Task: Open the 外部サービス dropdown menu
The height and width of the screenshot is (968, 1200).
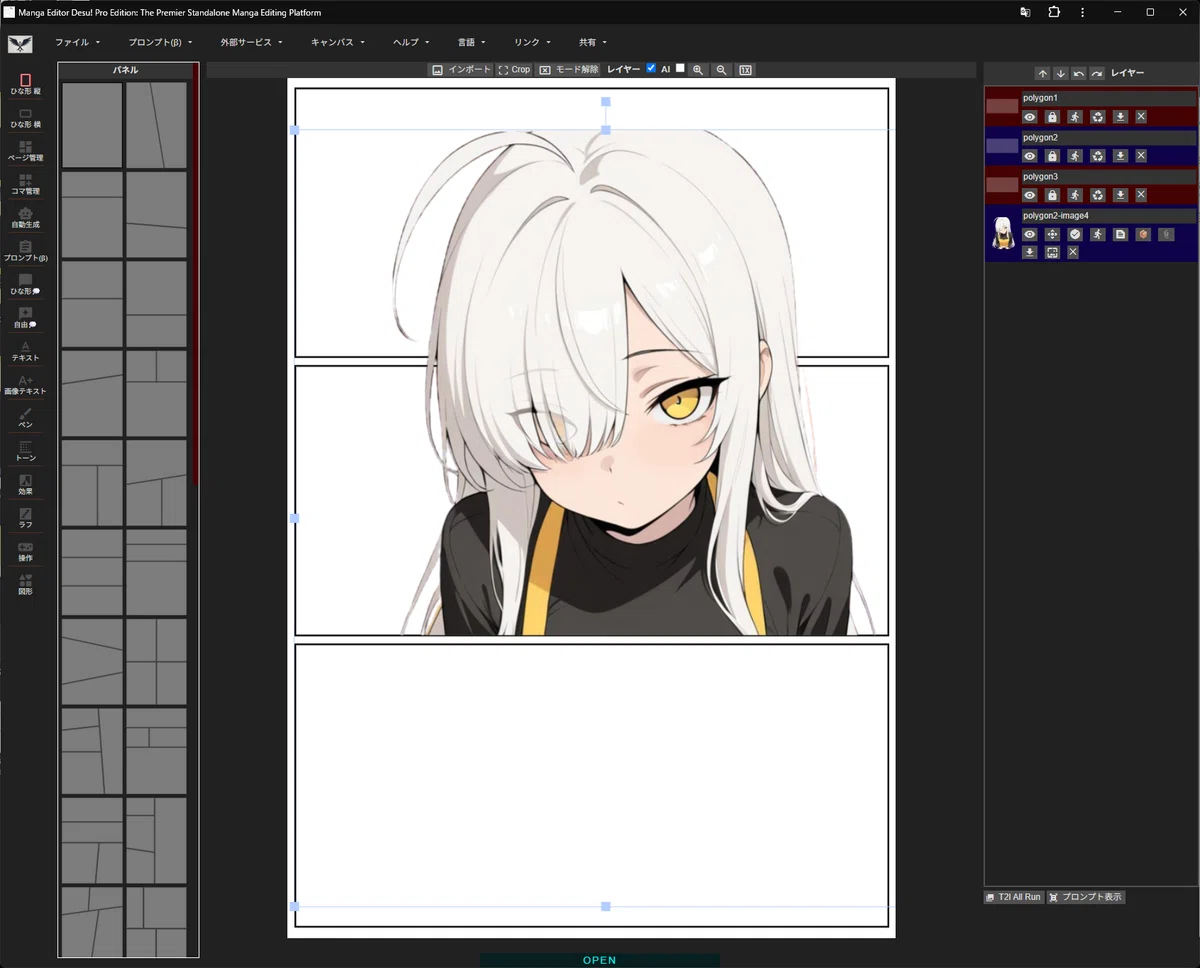Action: pyautogui.click(x=252, y=43)
